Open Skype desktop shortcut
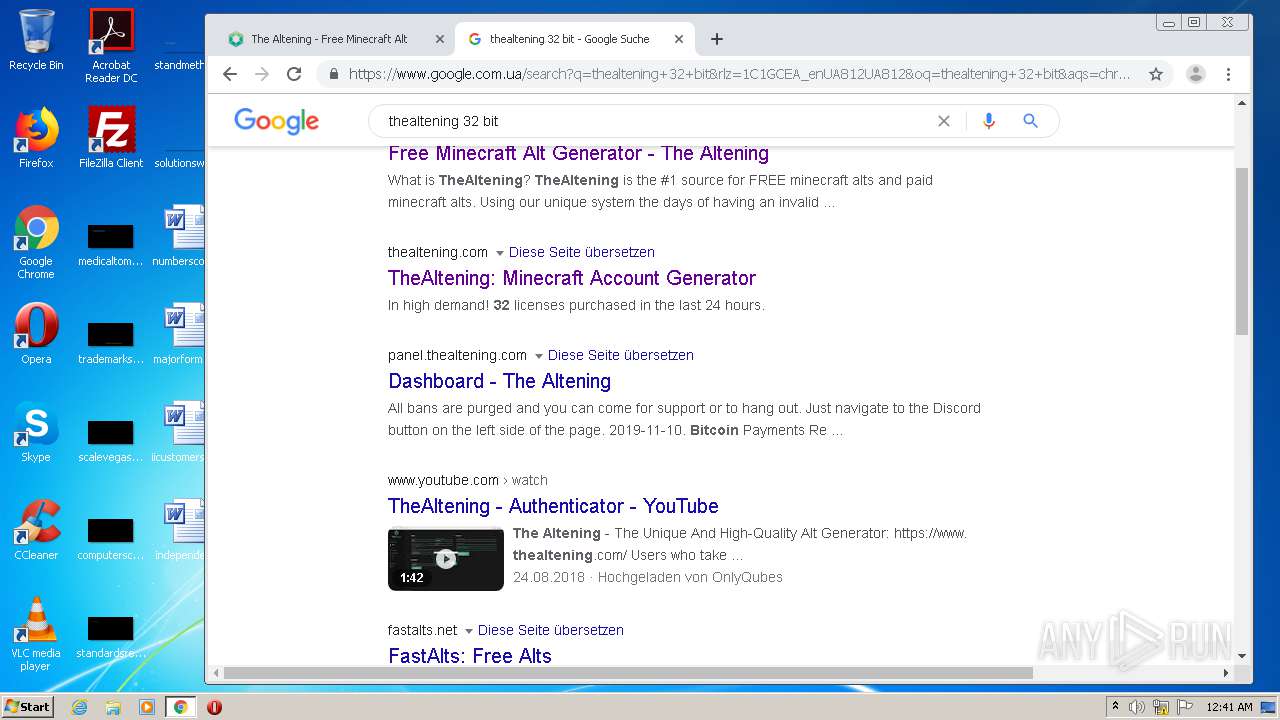The image size is (1280, 720). coord(36,432)
